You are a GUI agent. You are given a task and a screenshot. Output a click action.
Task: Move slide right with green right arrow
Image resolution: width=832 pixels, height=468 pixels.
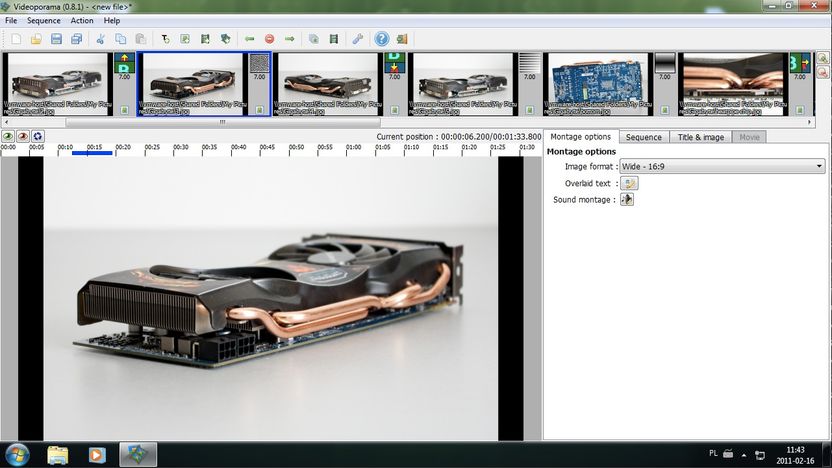point(290,39)
